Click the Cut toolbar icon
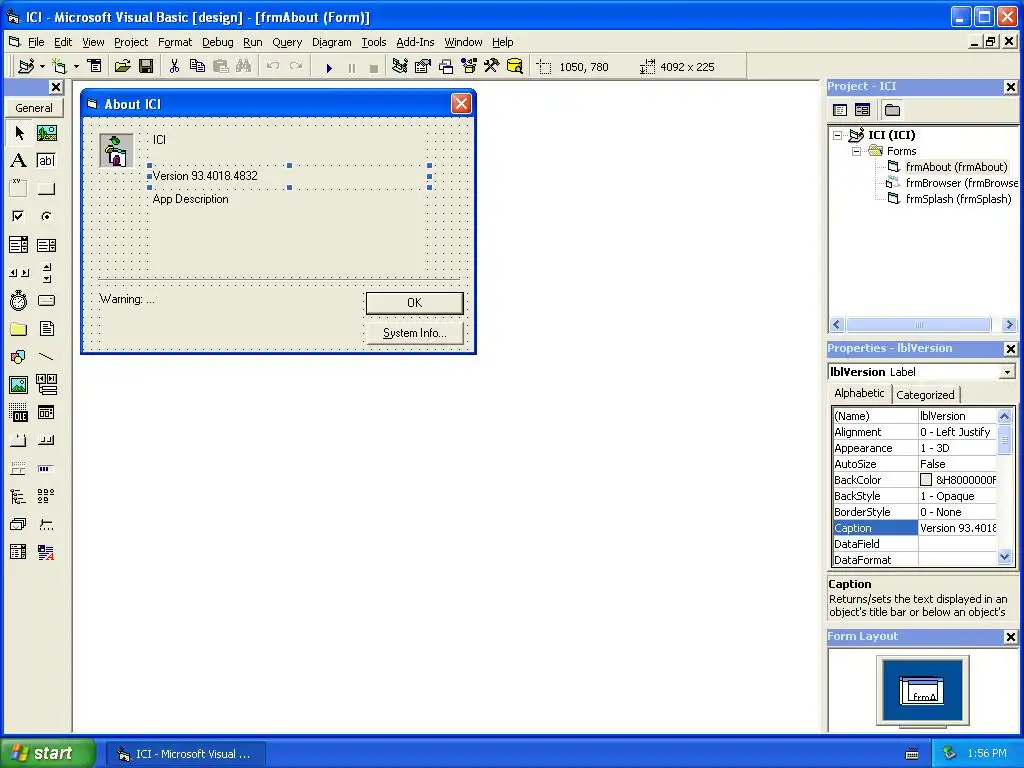This screenshot has height=768, width=1024. pos(174,66)
